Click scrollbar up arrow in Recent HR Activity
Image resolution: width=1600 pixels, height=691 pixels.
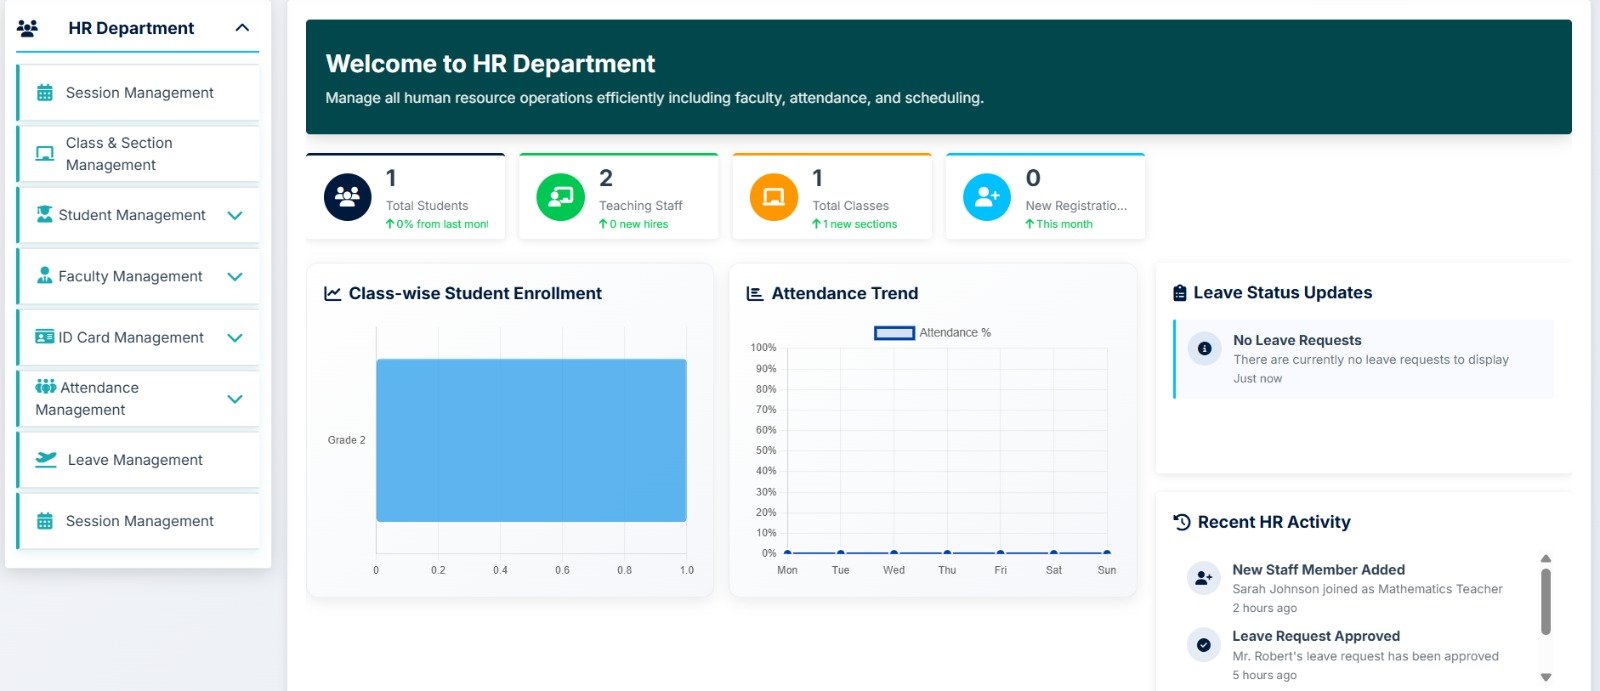click(1546, 559)
